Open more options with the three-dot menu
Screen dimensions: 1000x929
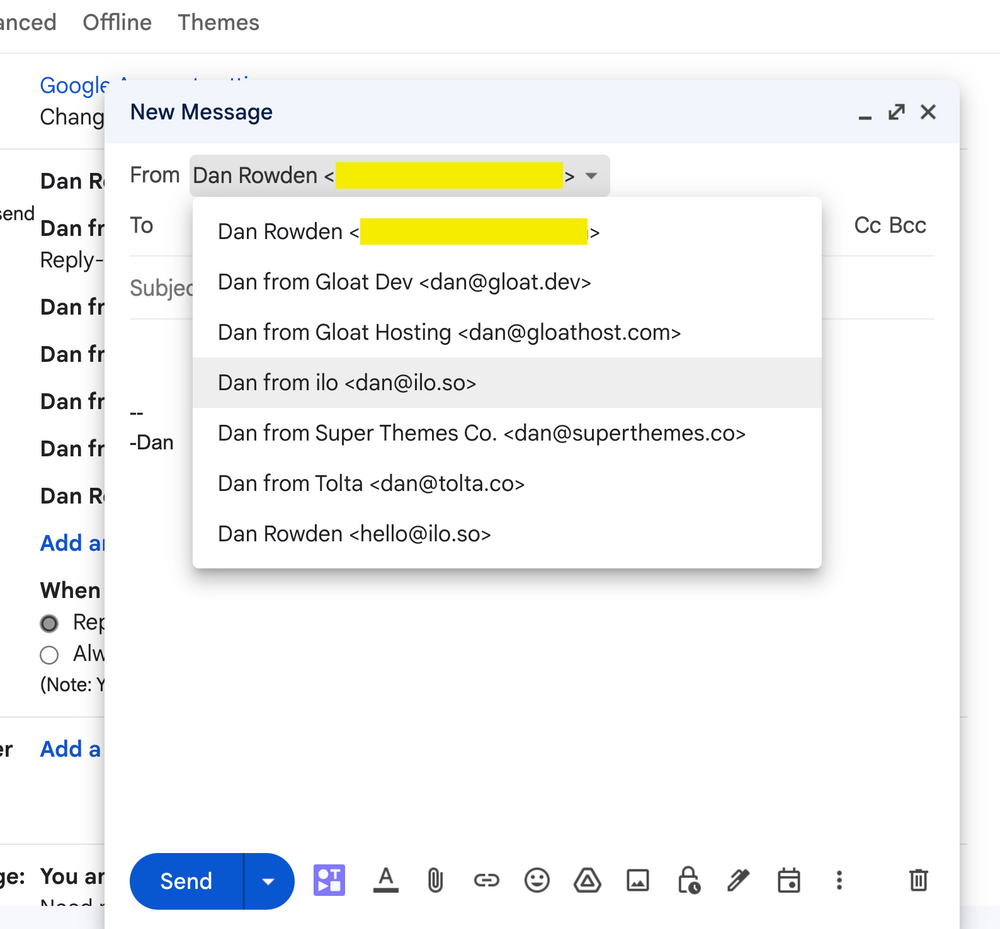pyautogui.click(x=839, y=880)
